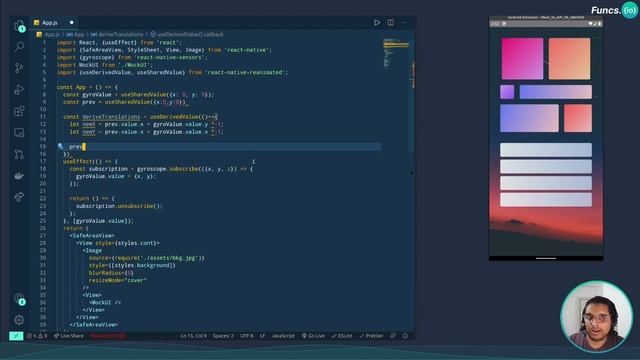The width and height of the screenshot is (640, 360).
Task: Click ESLint status item
Action: point(342,336)
